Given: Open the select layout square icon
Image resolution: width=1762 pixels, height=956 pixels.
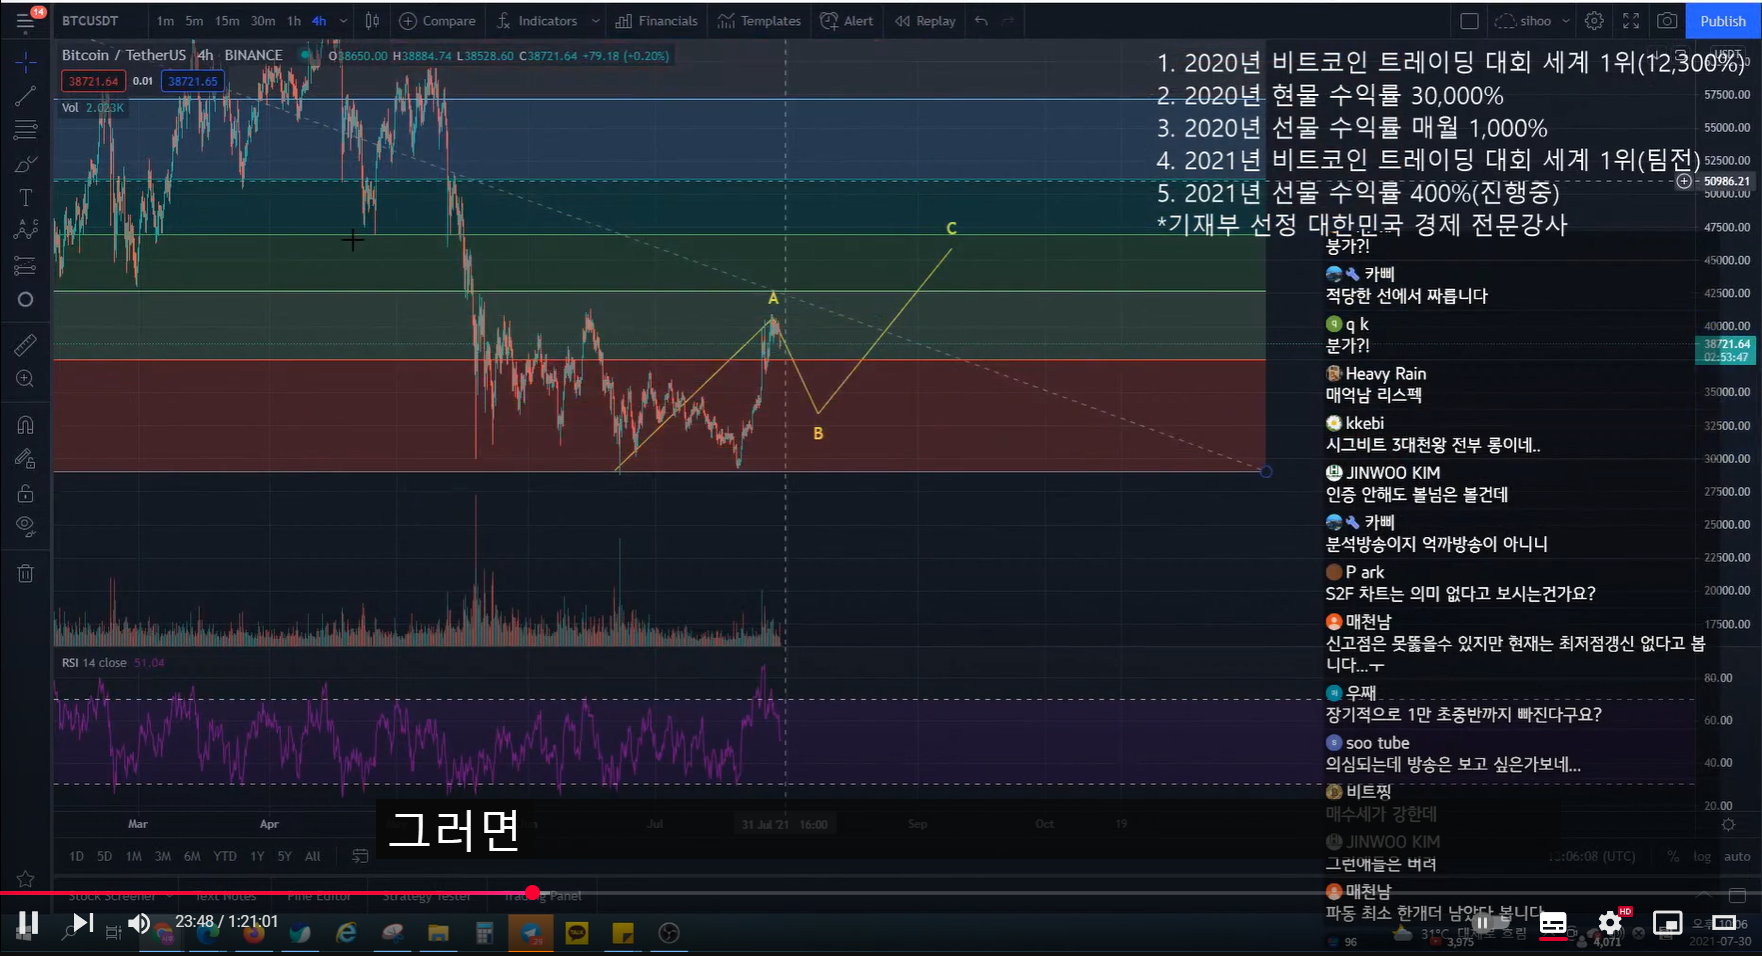Looking at the screenshot, I should pyautogui.click(x=1469, y=21).
